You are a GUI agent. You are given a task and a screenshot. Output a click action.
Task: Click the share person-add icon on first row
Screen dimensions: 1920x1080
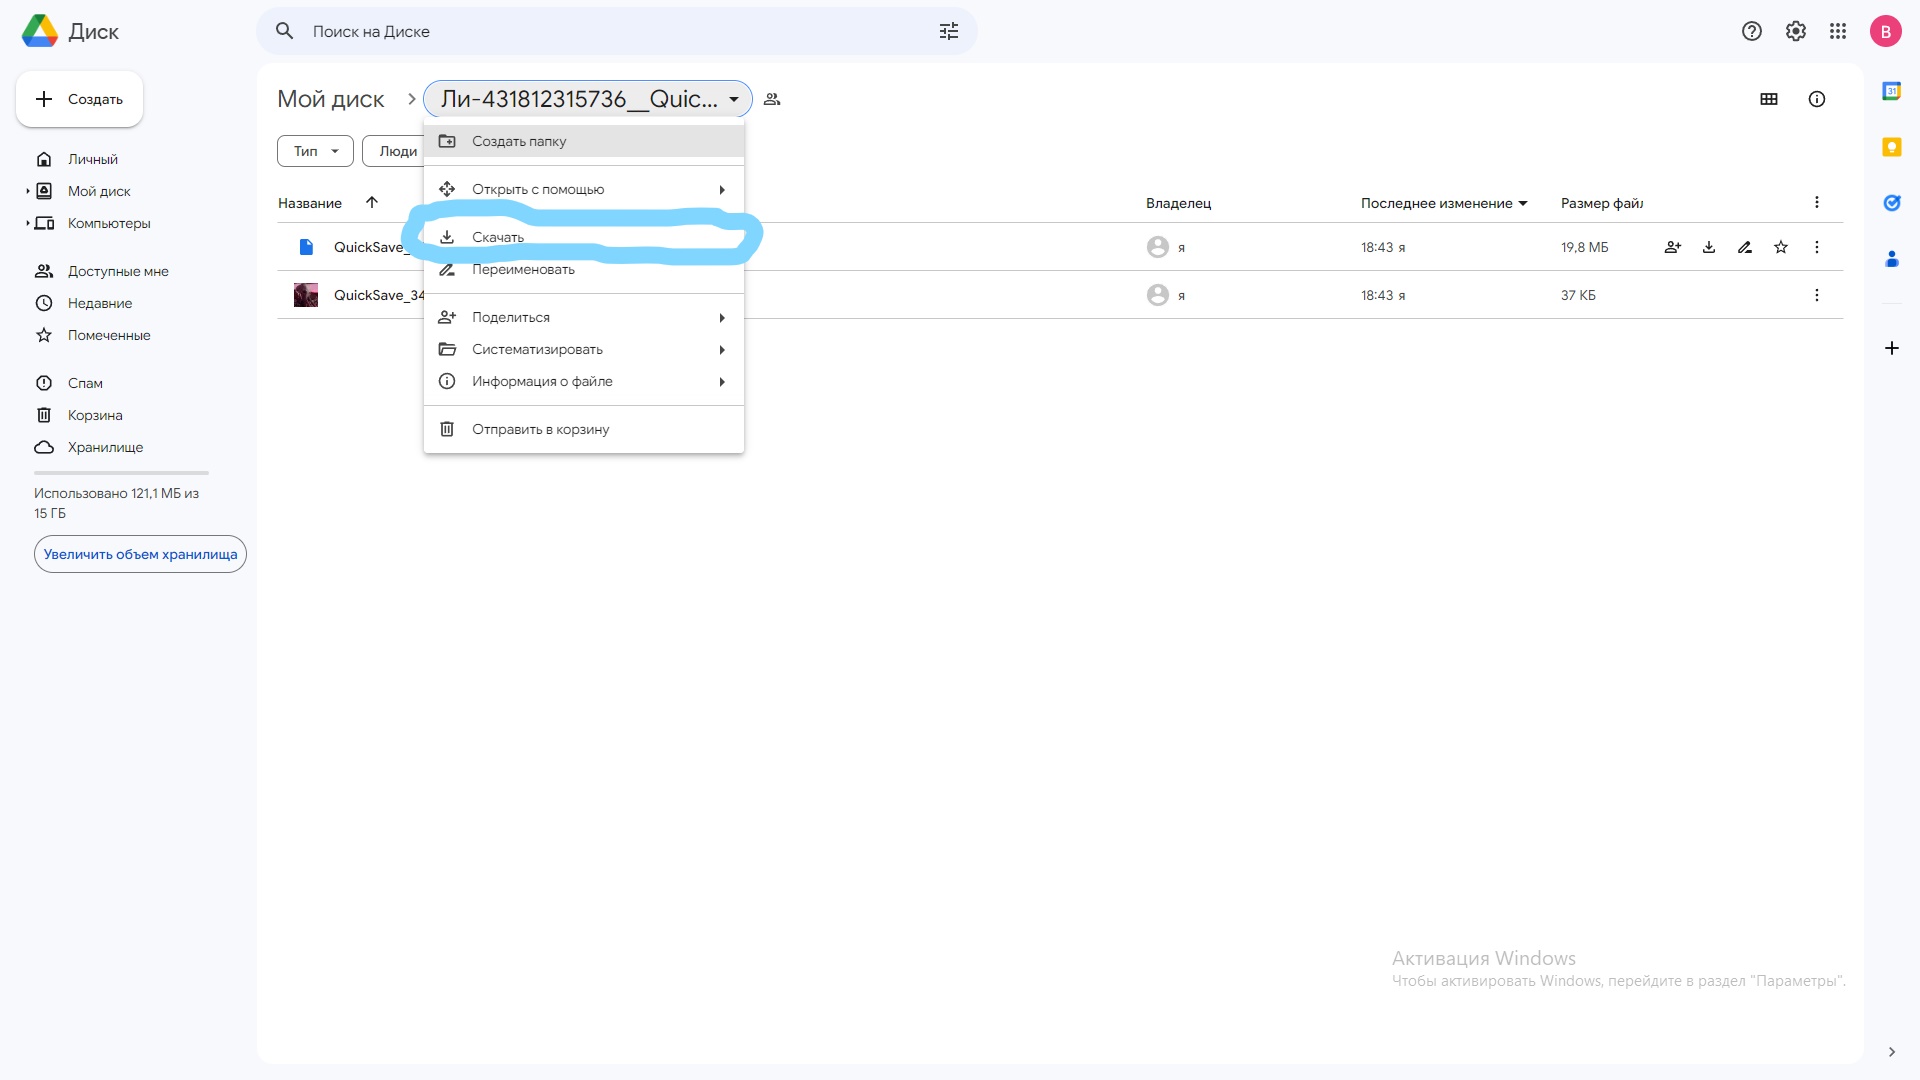point(1673,247)
